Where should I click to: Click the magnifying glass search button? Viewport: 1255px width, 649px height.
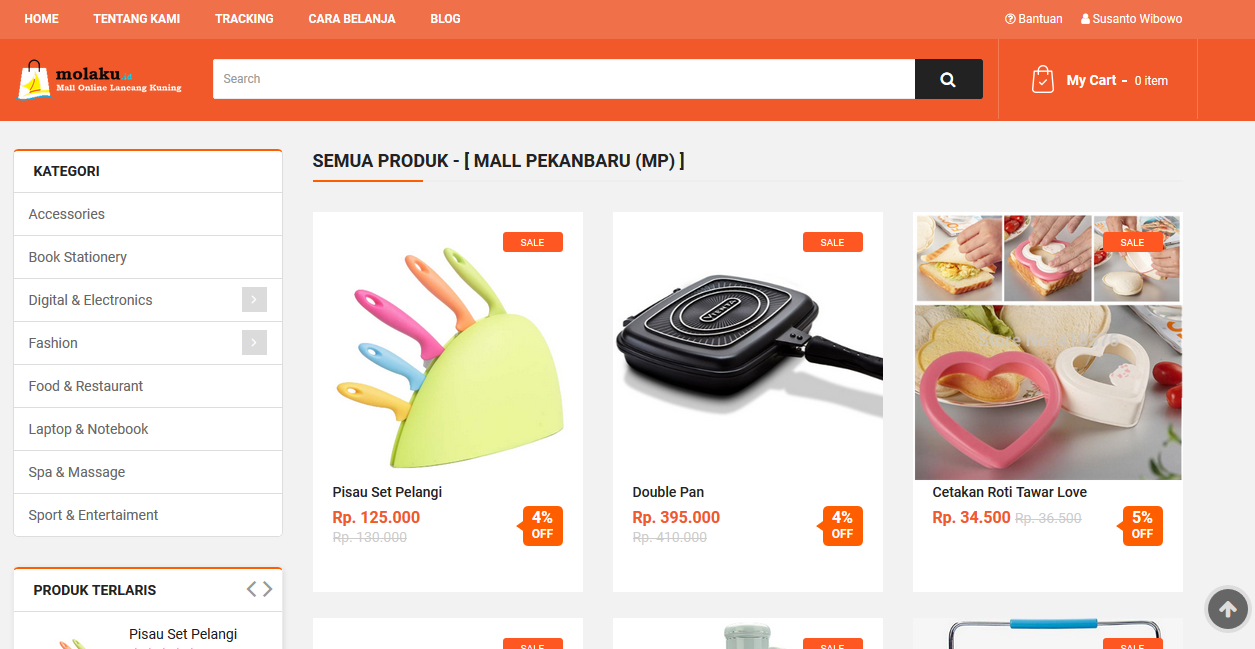948,79
